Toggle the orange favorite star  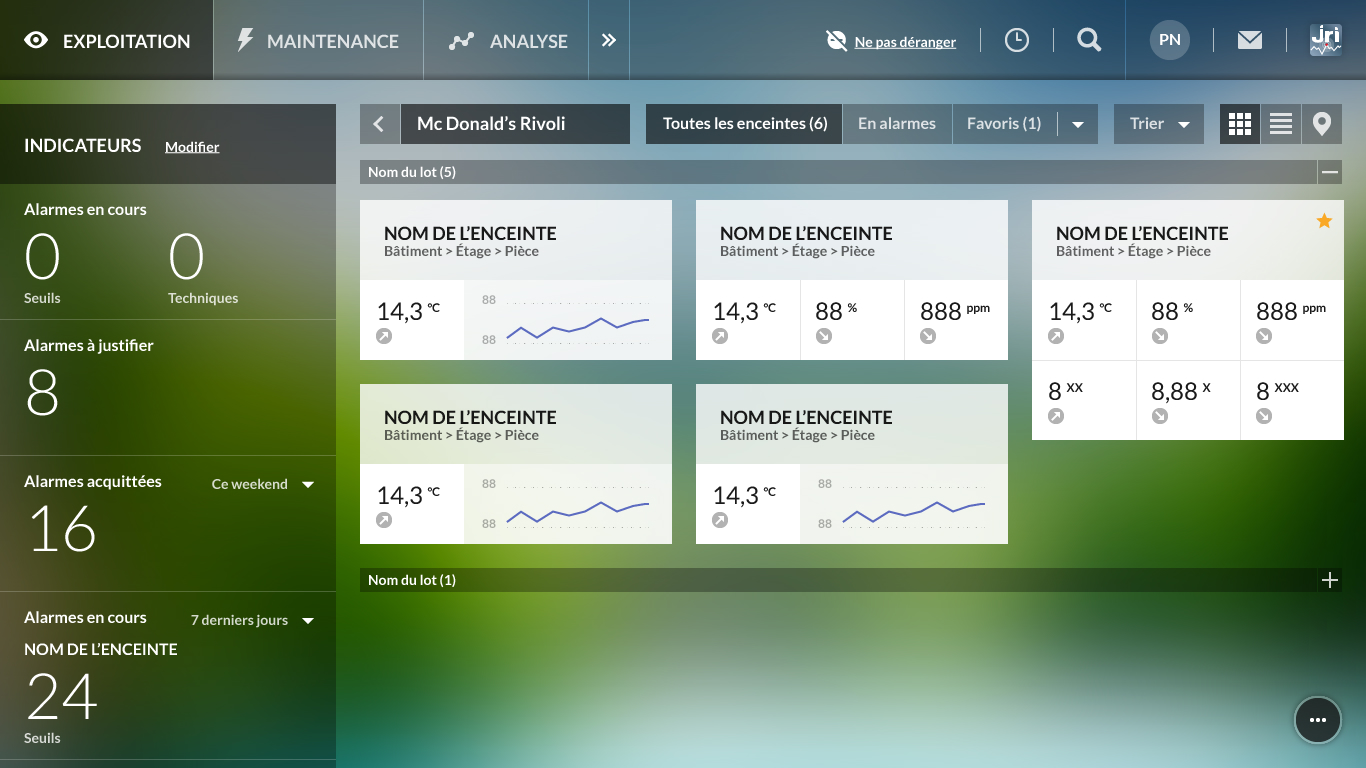tap(1324, 221)
